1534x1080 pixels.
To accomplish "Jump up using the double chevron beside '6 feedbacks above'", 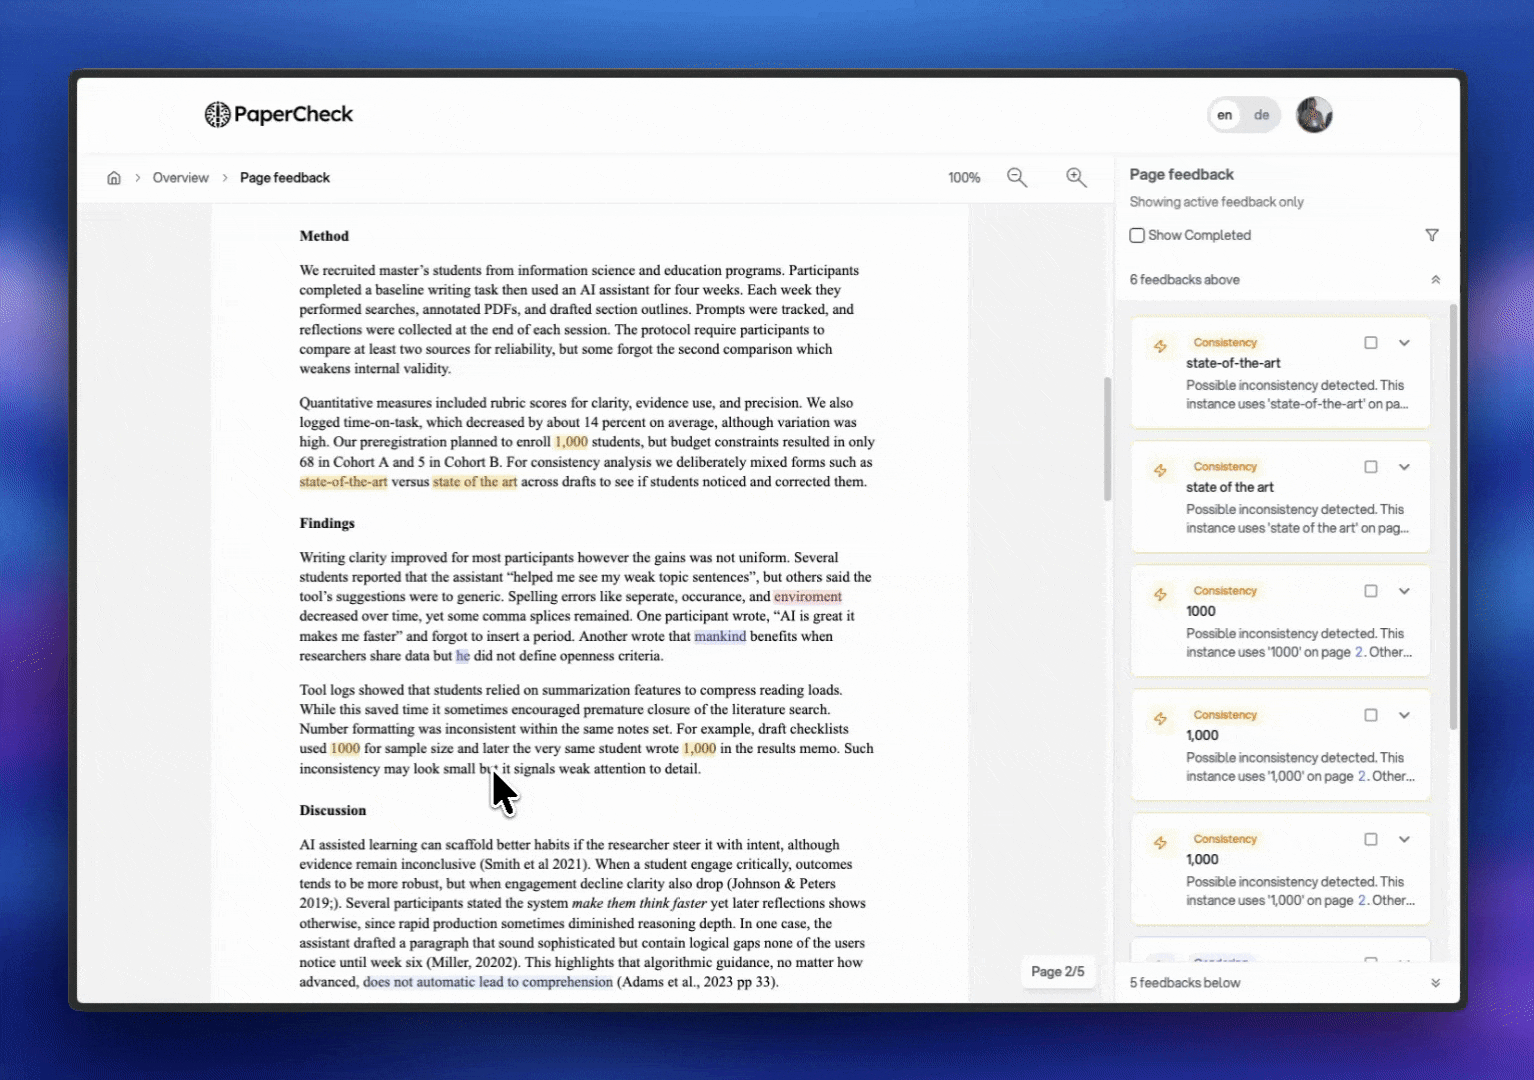I will pos(1436,280).
